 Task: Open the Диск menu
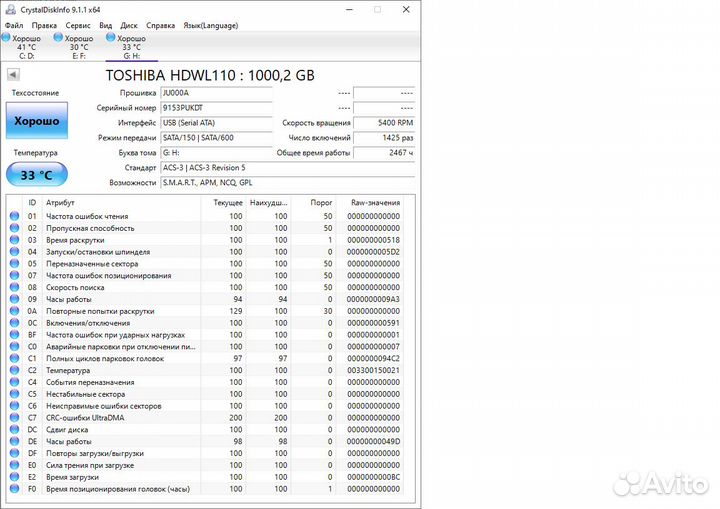129,25
